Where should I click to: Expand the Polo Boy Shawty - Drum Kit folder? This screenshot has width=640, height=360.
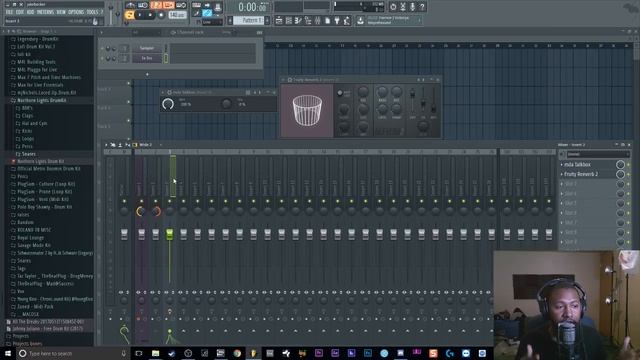[44, 207]
